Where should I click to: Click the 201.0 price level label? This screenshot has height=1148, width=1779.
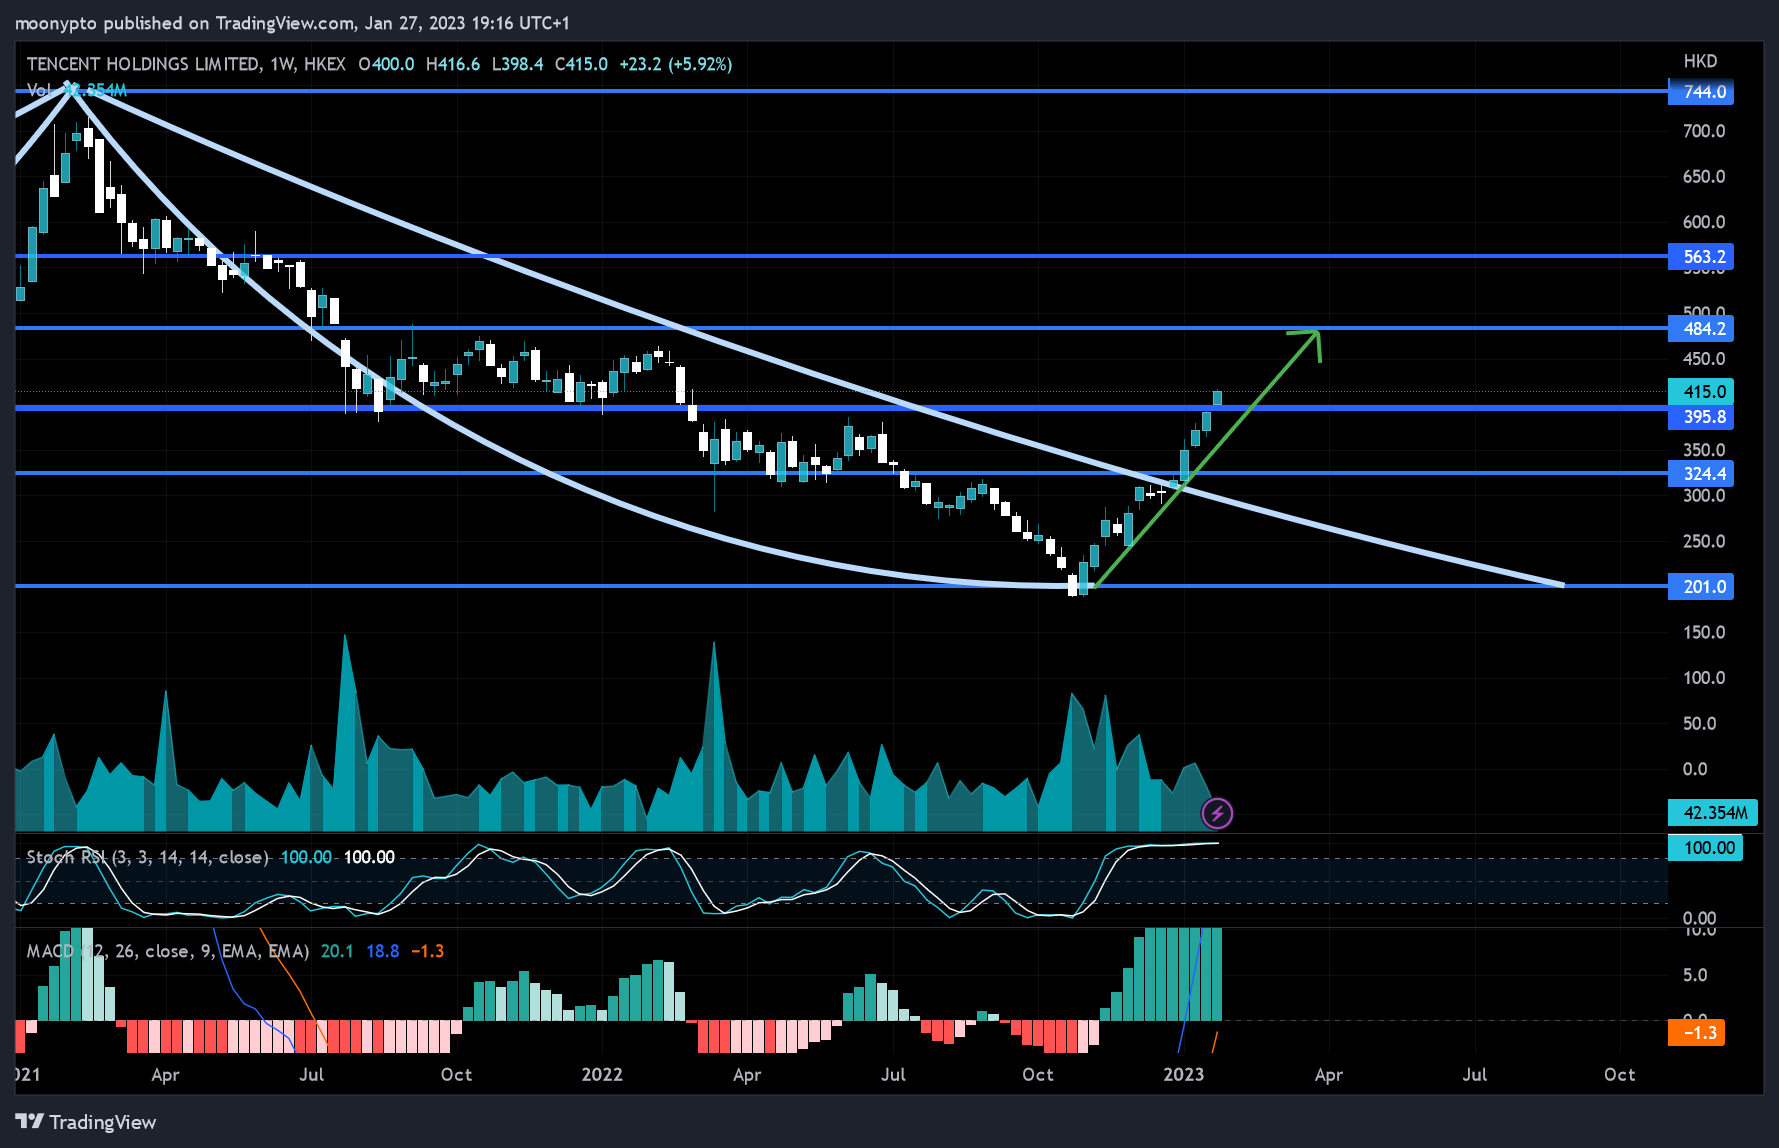(x=1701, y=587)
